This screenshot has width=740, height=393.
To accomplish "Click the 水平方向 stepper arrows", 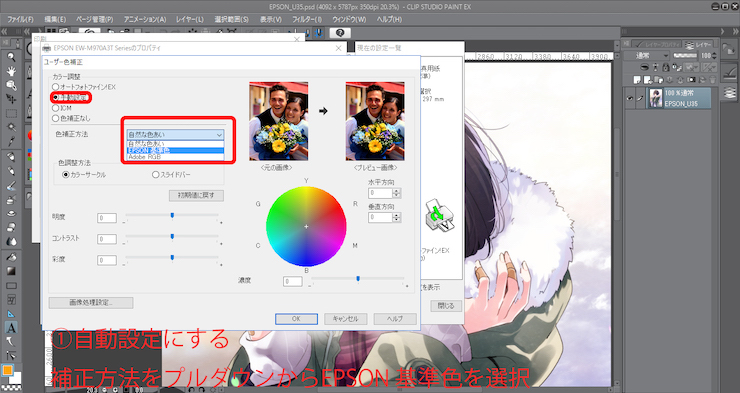I will [x=396, y=193].
